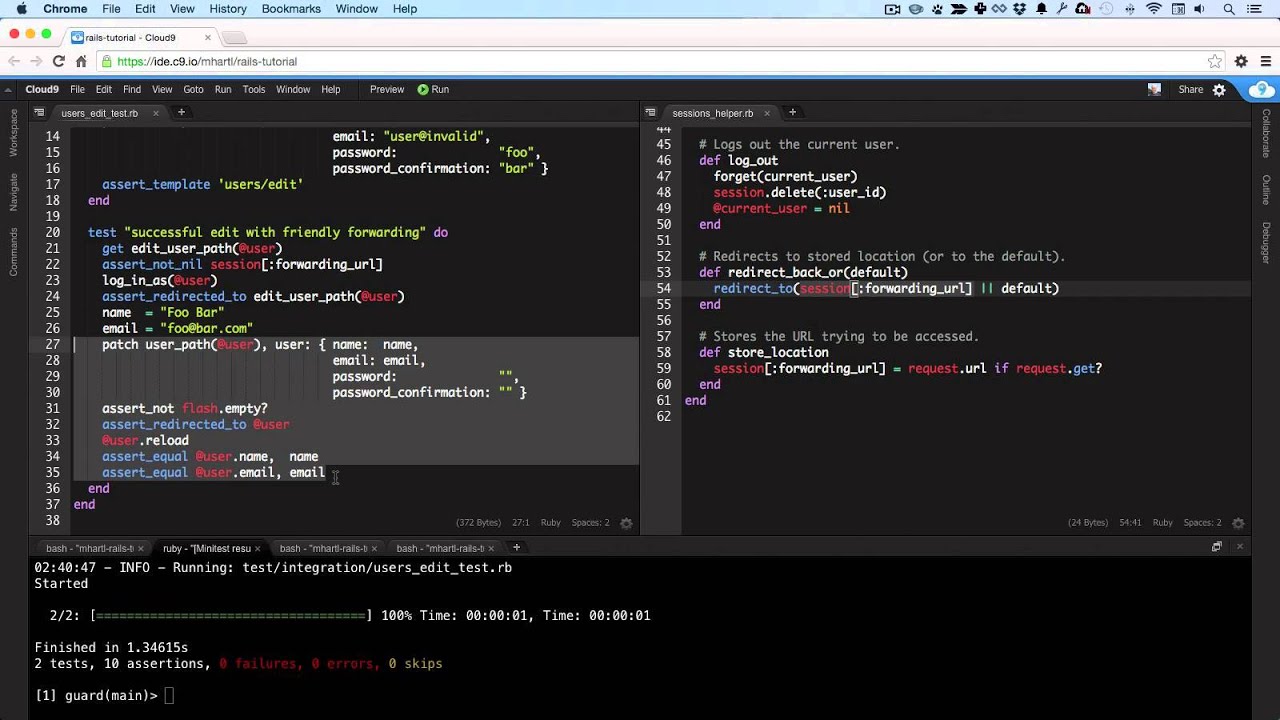Open Cloud9 preferences gear next to Share
The image size is (1280, 720).
coord(1219,89)
